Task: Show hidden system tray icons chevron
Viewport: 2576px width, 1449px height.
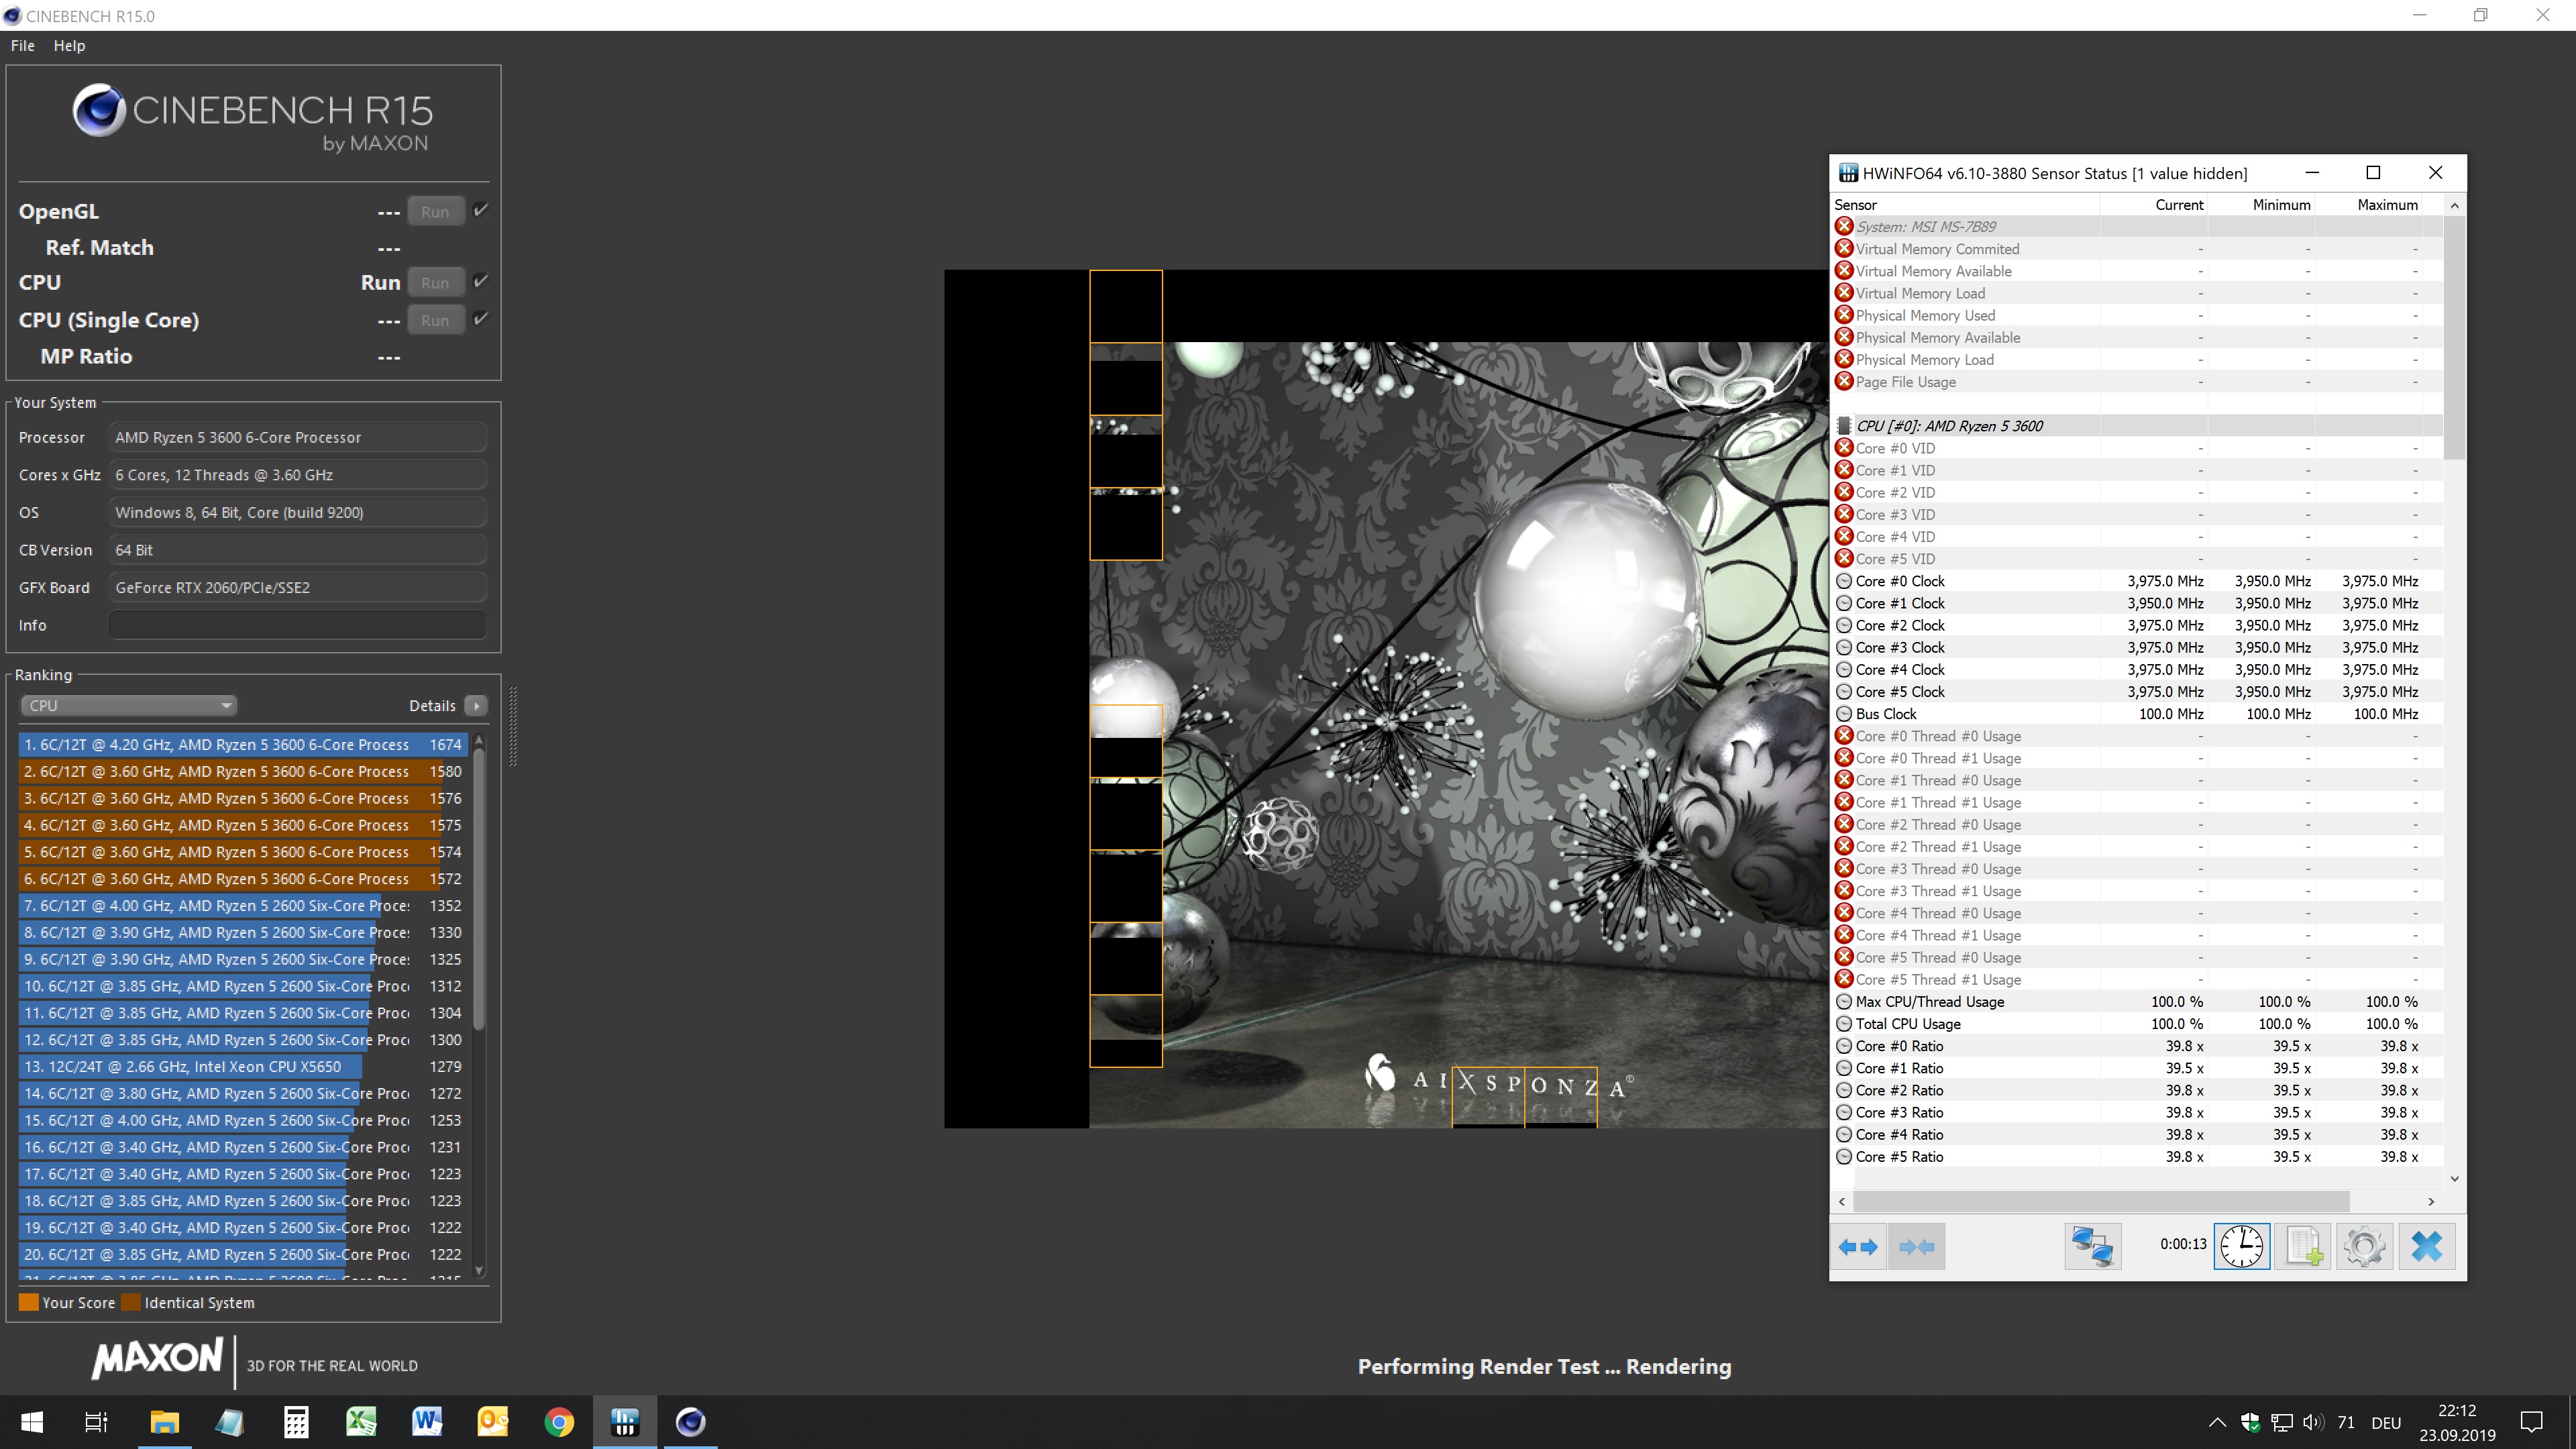Action: pos(2217,1422)
